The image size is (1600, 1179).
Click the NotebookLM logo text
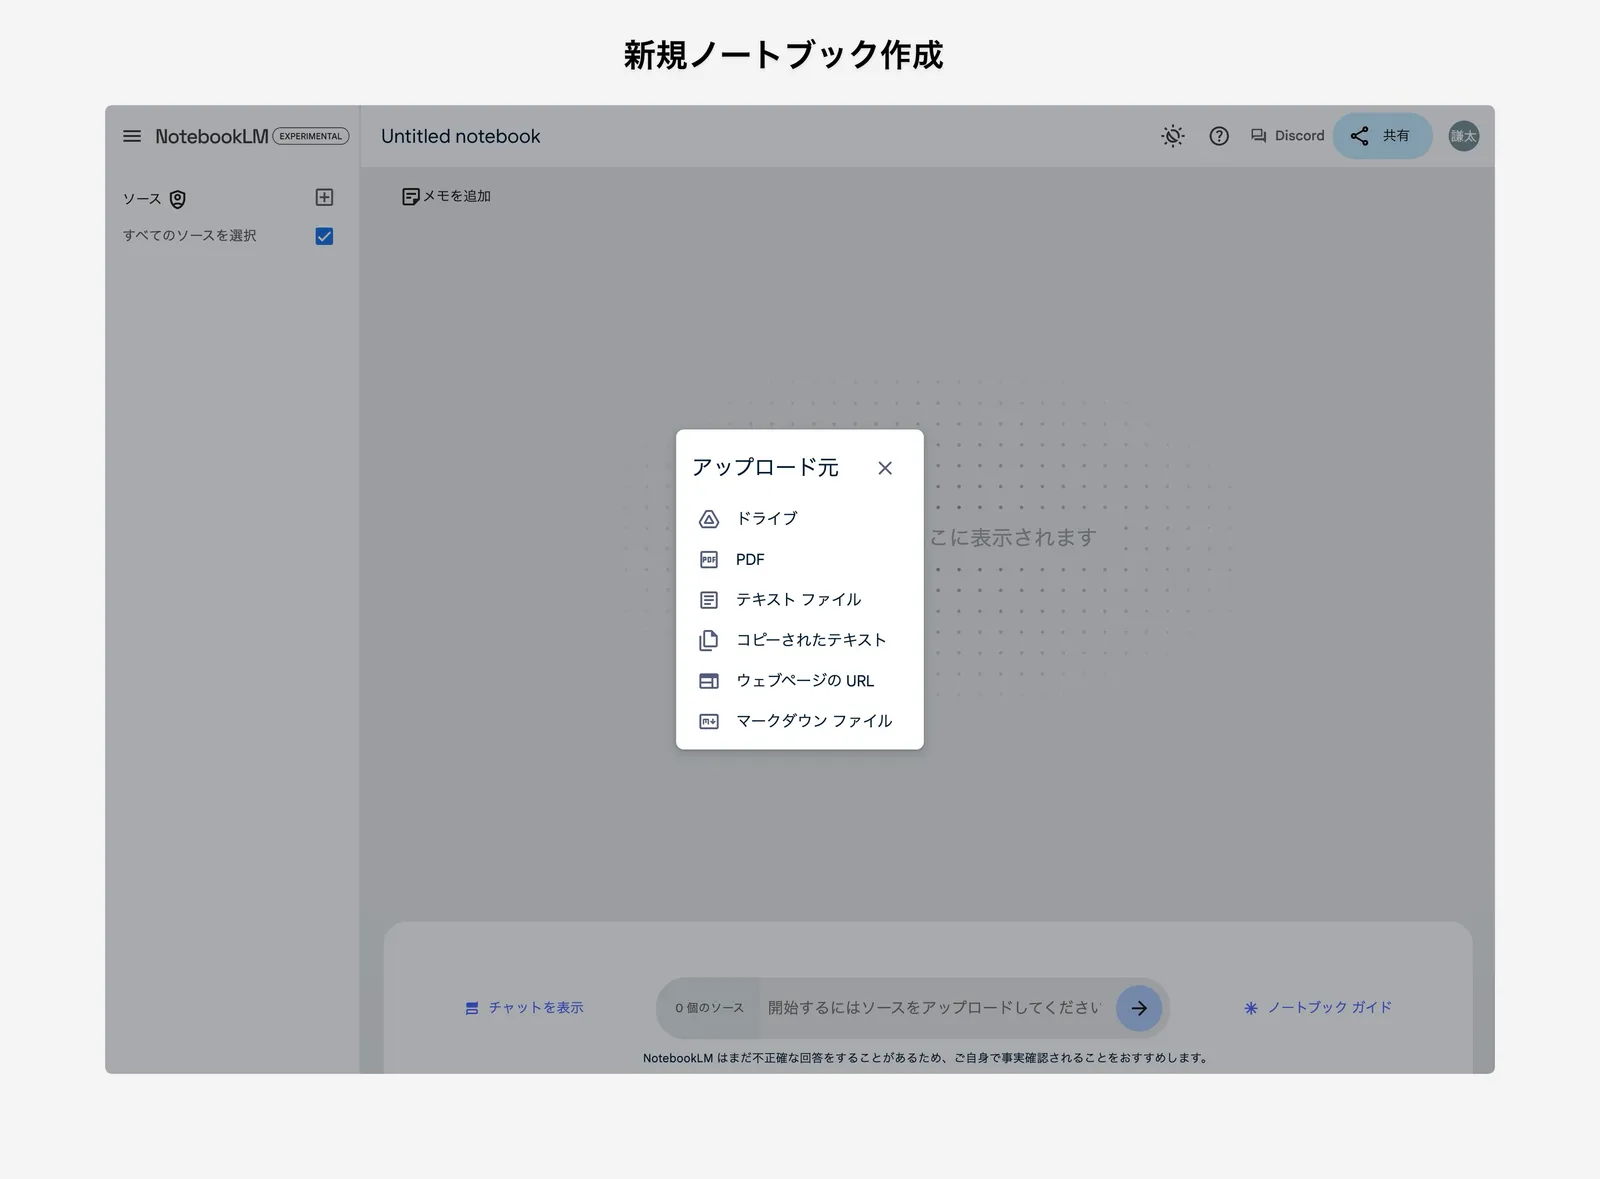(x=211, y=136)
